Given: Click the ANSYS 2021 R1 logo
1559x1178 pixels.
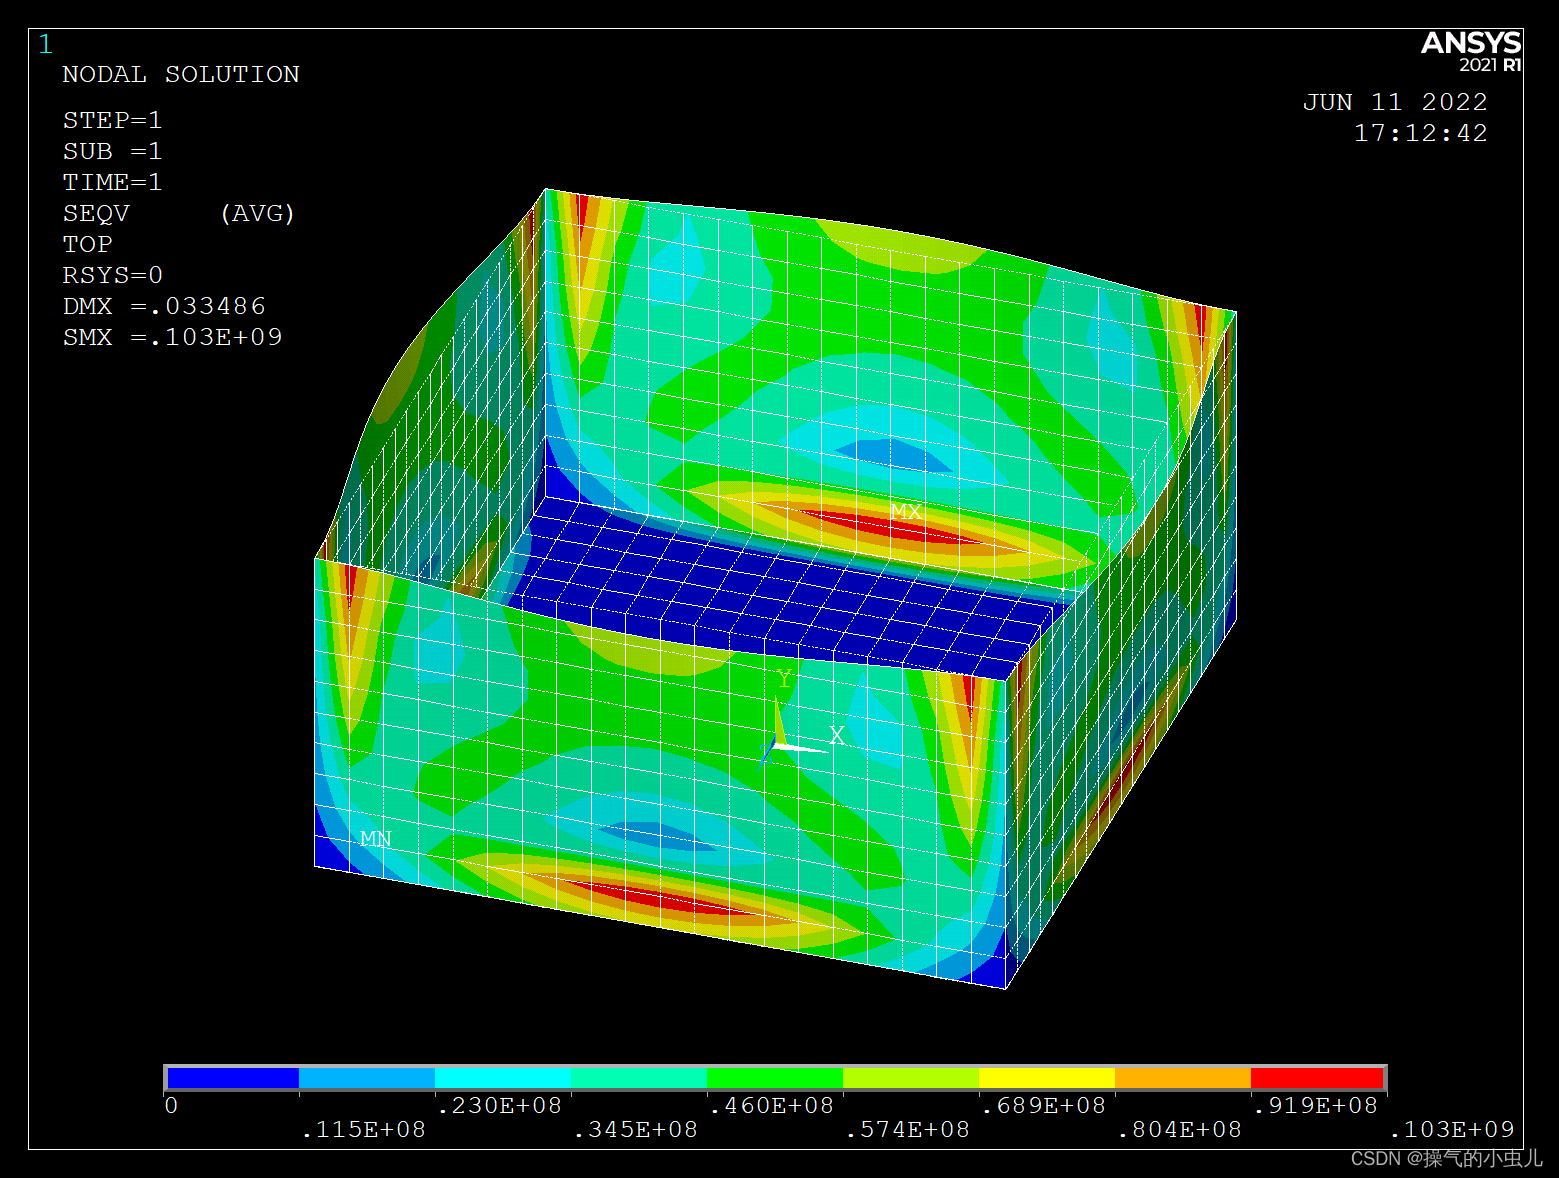Looking at the screenshot, I should click(1470, 51).
